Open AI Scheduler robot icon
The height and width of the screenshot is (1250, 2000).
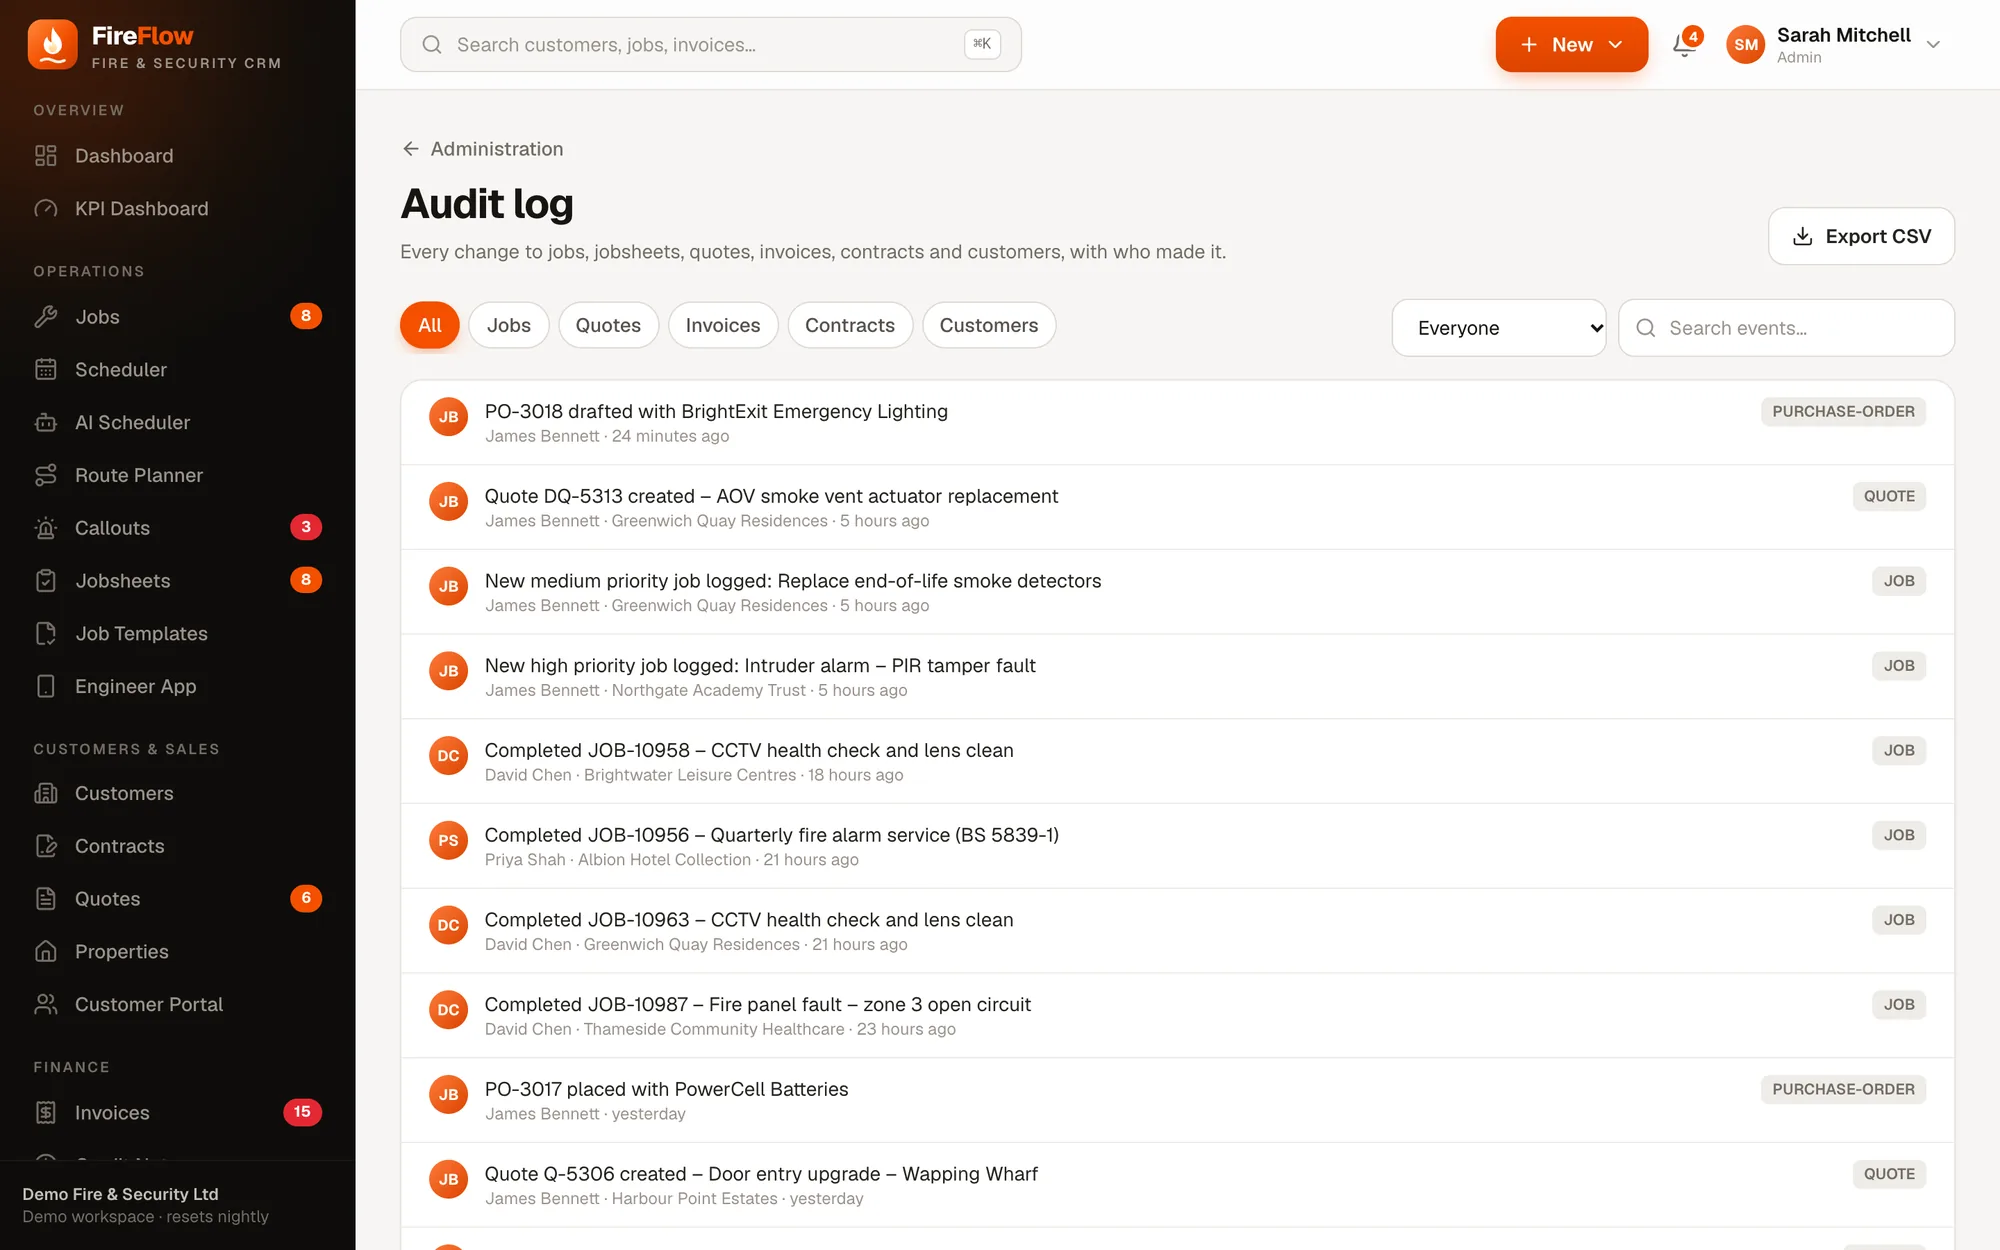tap(46, 423)
